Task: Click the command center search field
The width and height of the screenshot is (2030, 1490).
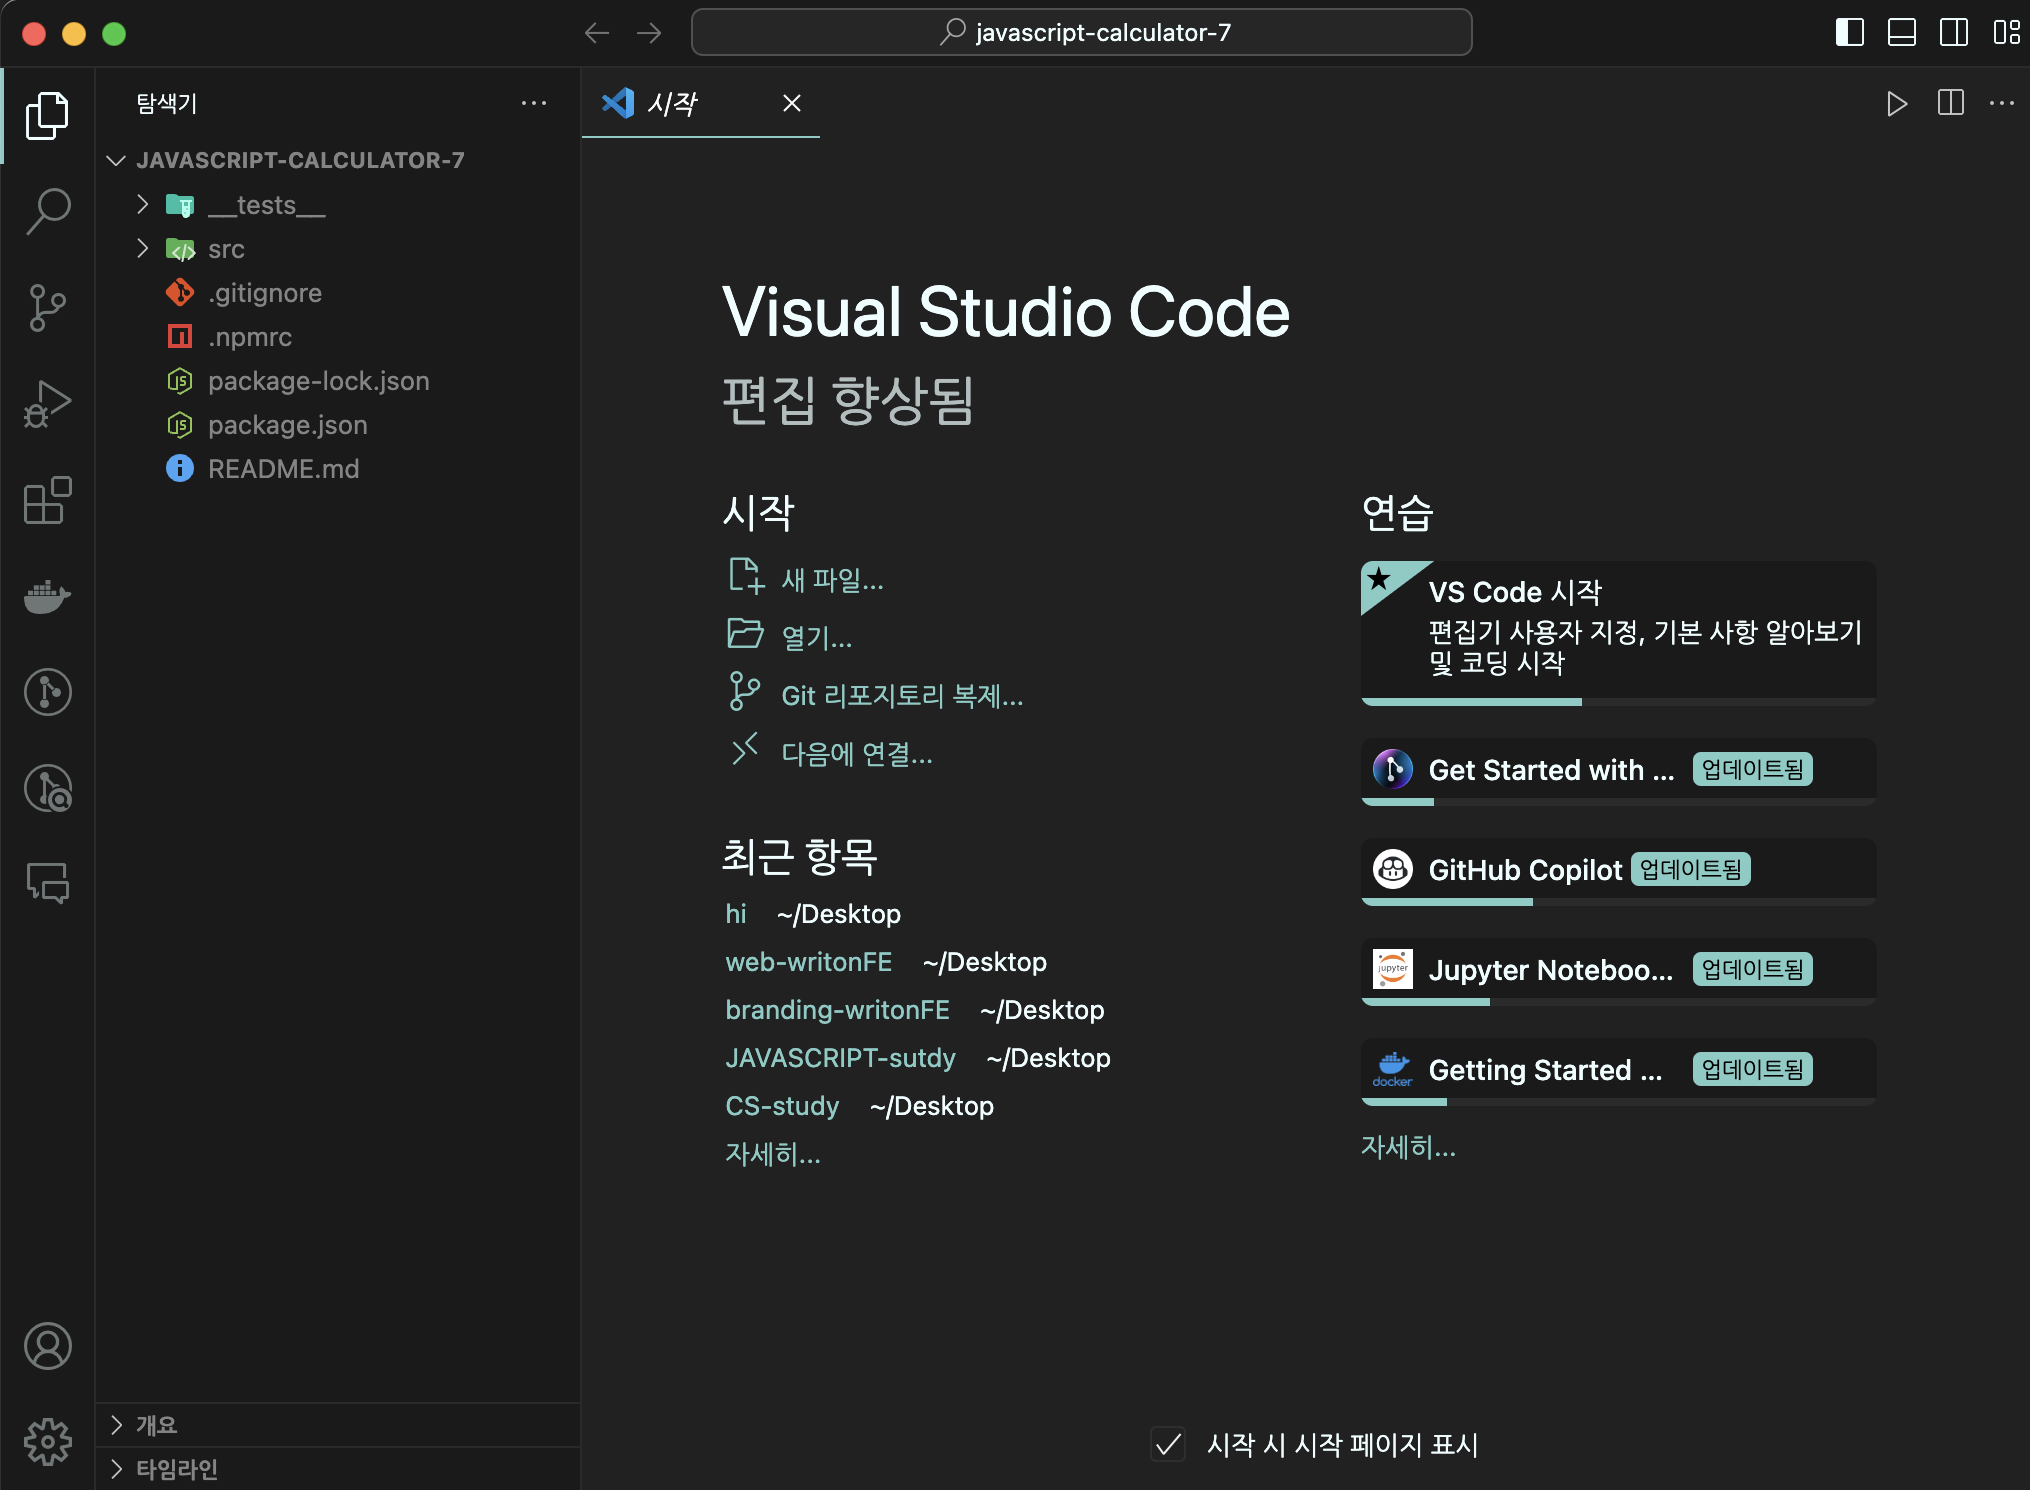Action: pyautogui.click(x=1081, y=33)
